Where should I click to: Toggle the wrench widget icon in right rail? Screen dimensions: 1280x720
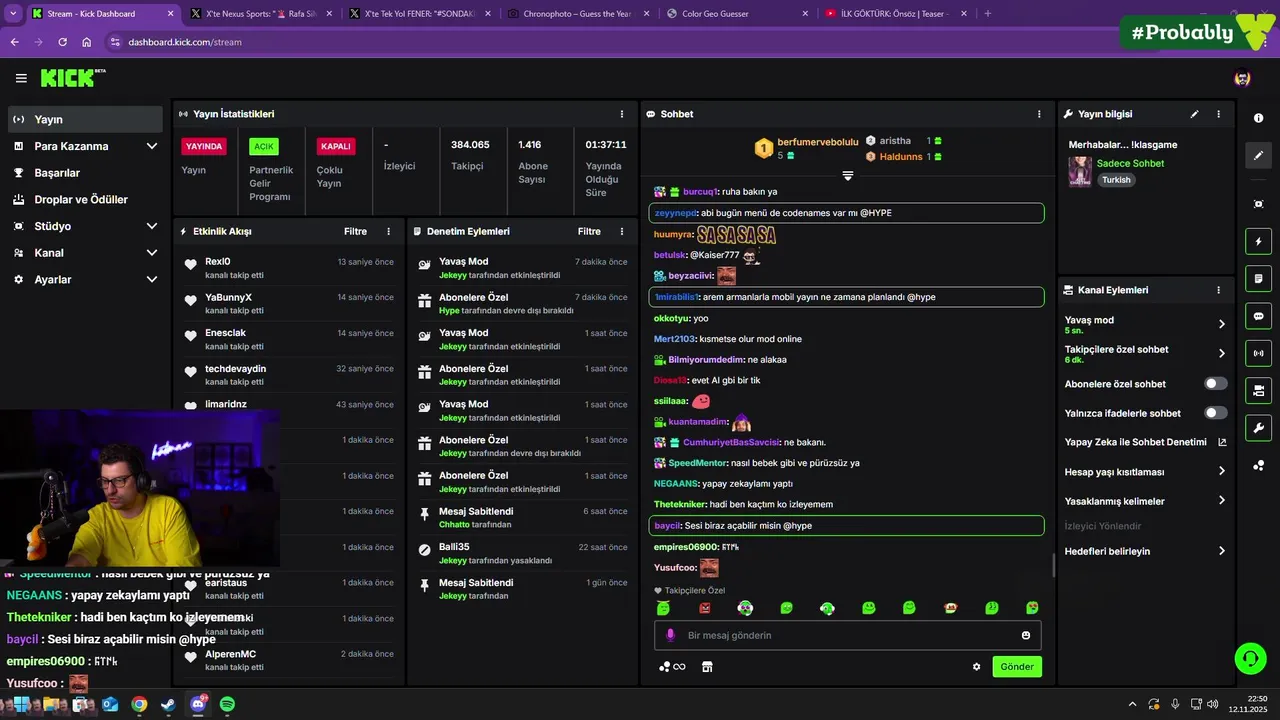pos(1258,428)
